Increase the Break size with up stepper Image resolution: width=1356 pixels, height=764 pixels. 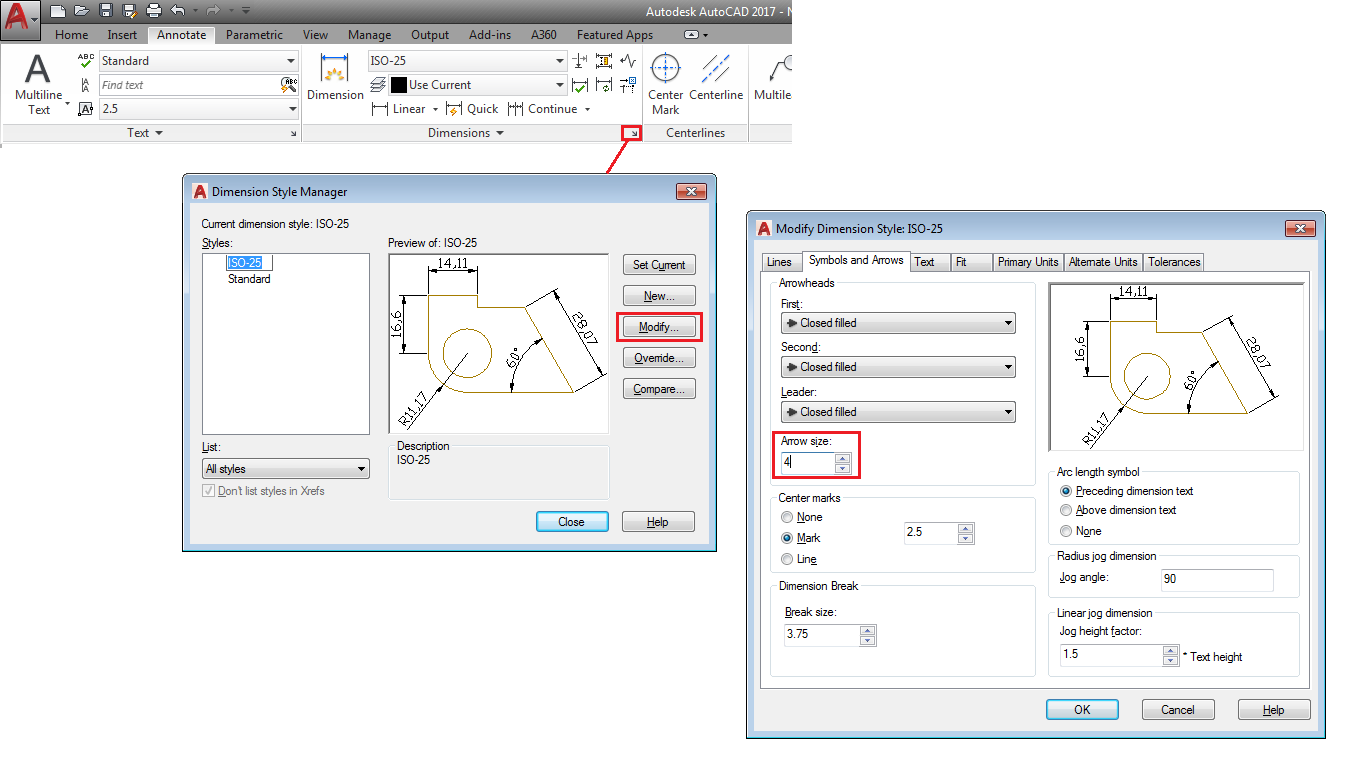pyautogui.click(x=867, y=630)
